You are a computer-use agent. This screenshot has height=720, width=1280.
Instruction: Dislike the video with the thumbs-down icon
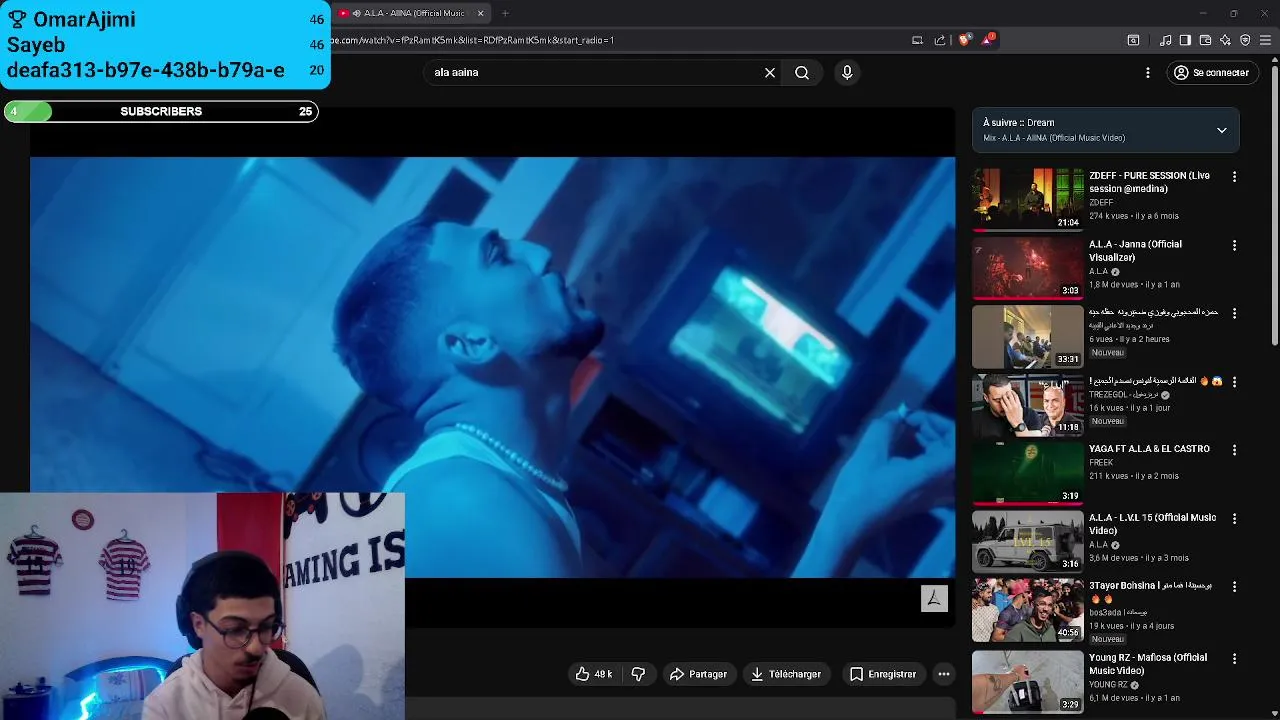(x=638, y=674)
